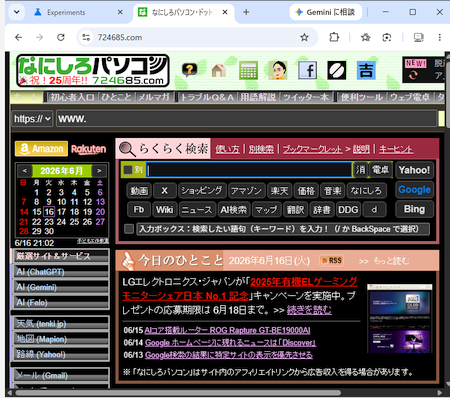Toggle the checkbox beside 入力ボックス hint
Image resolution: width=450 pixels, height=398 pixels.
129,229
